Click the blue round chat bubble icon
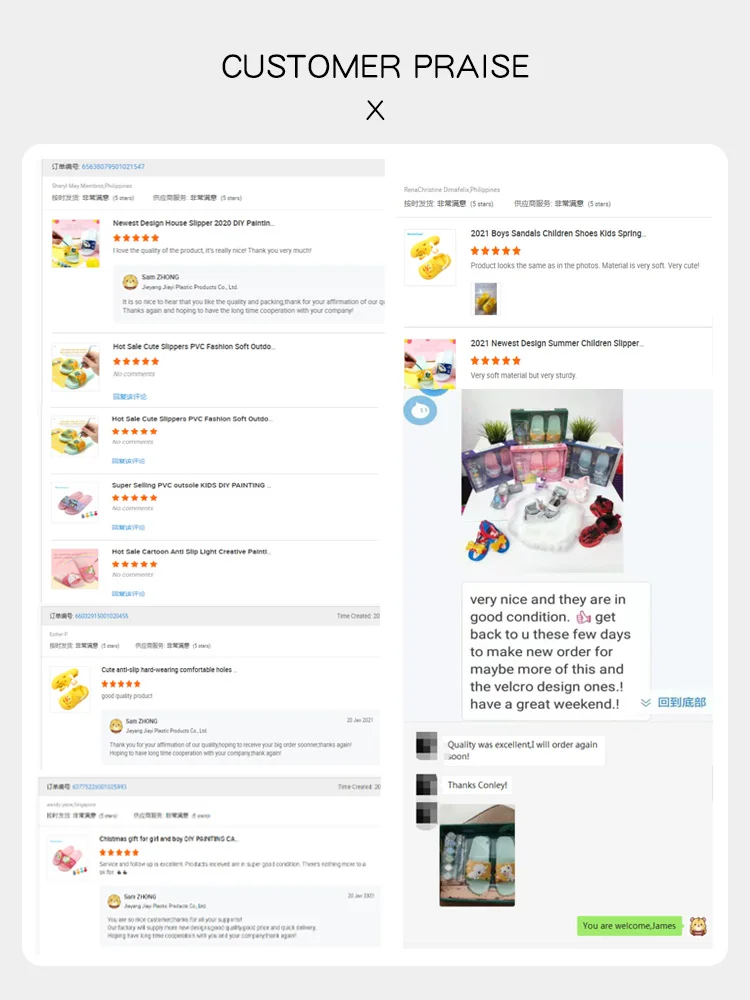Viewport: 750px width, 1000px height. tap(420, 411)
